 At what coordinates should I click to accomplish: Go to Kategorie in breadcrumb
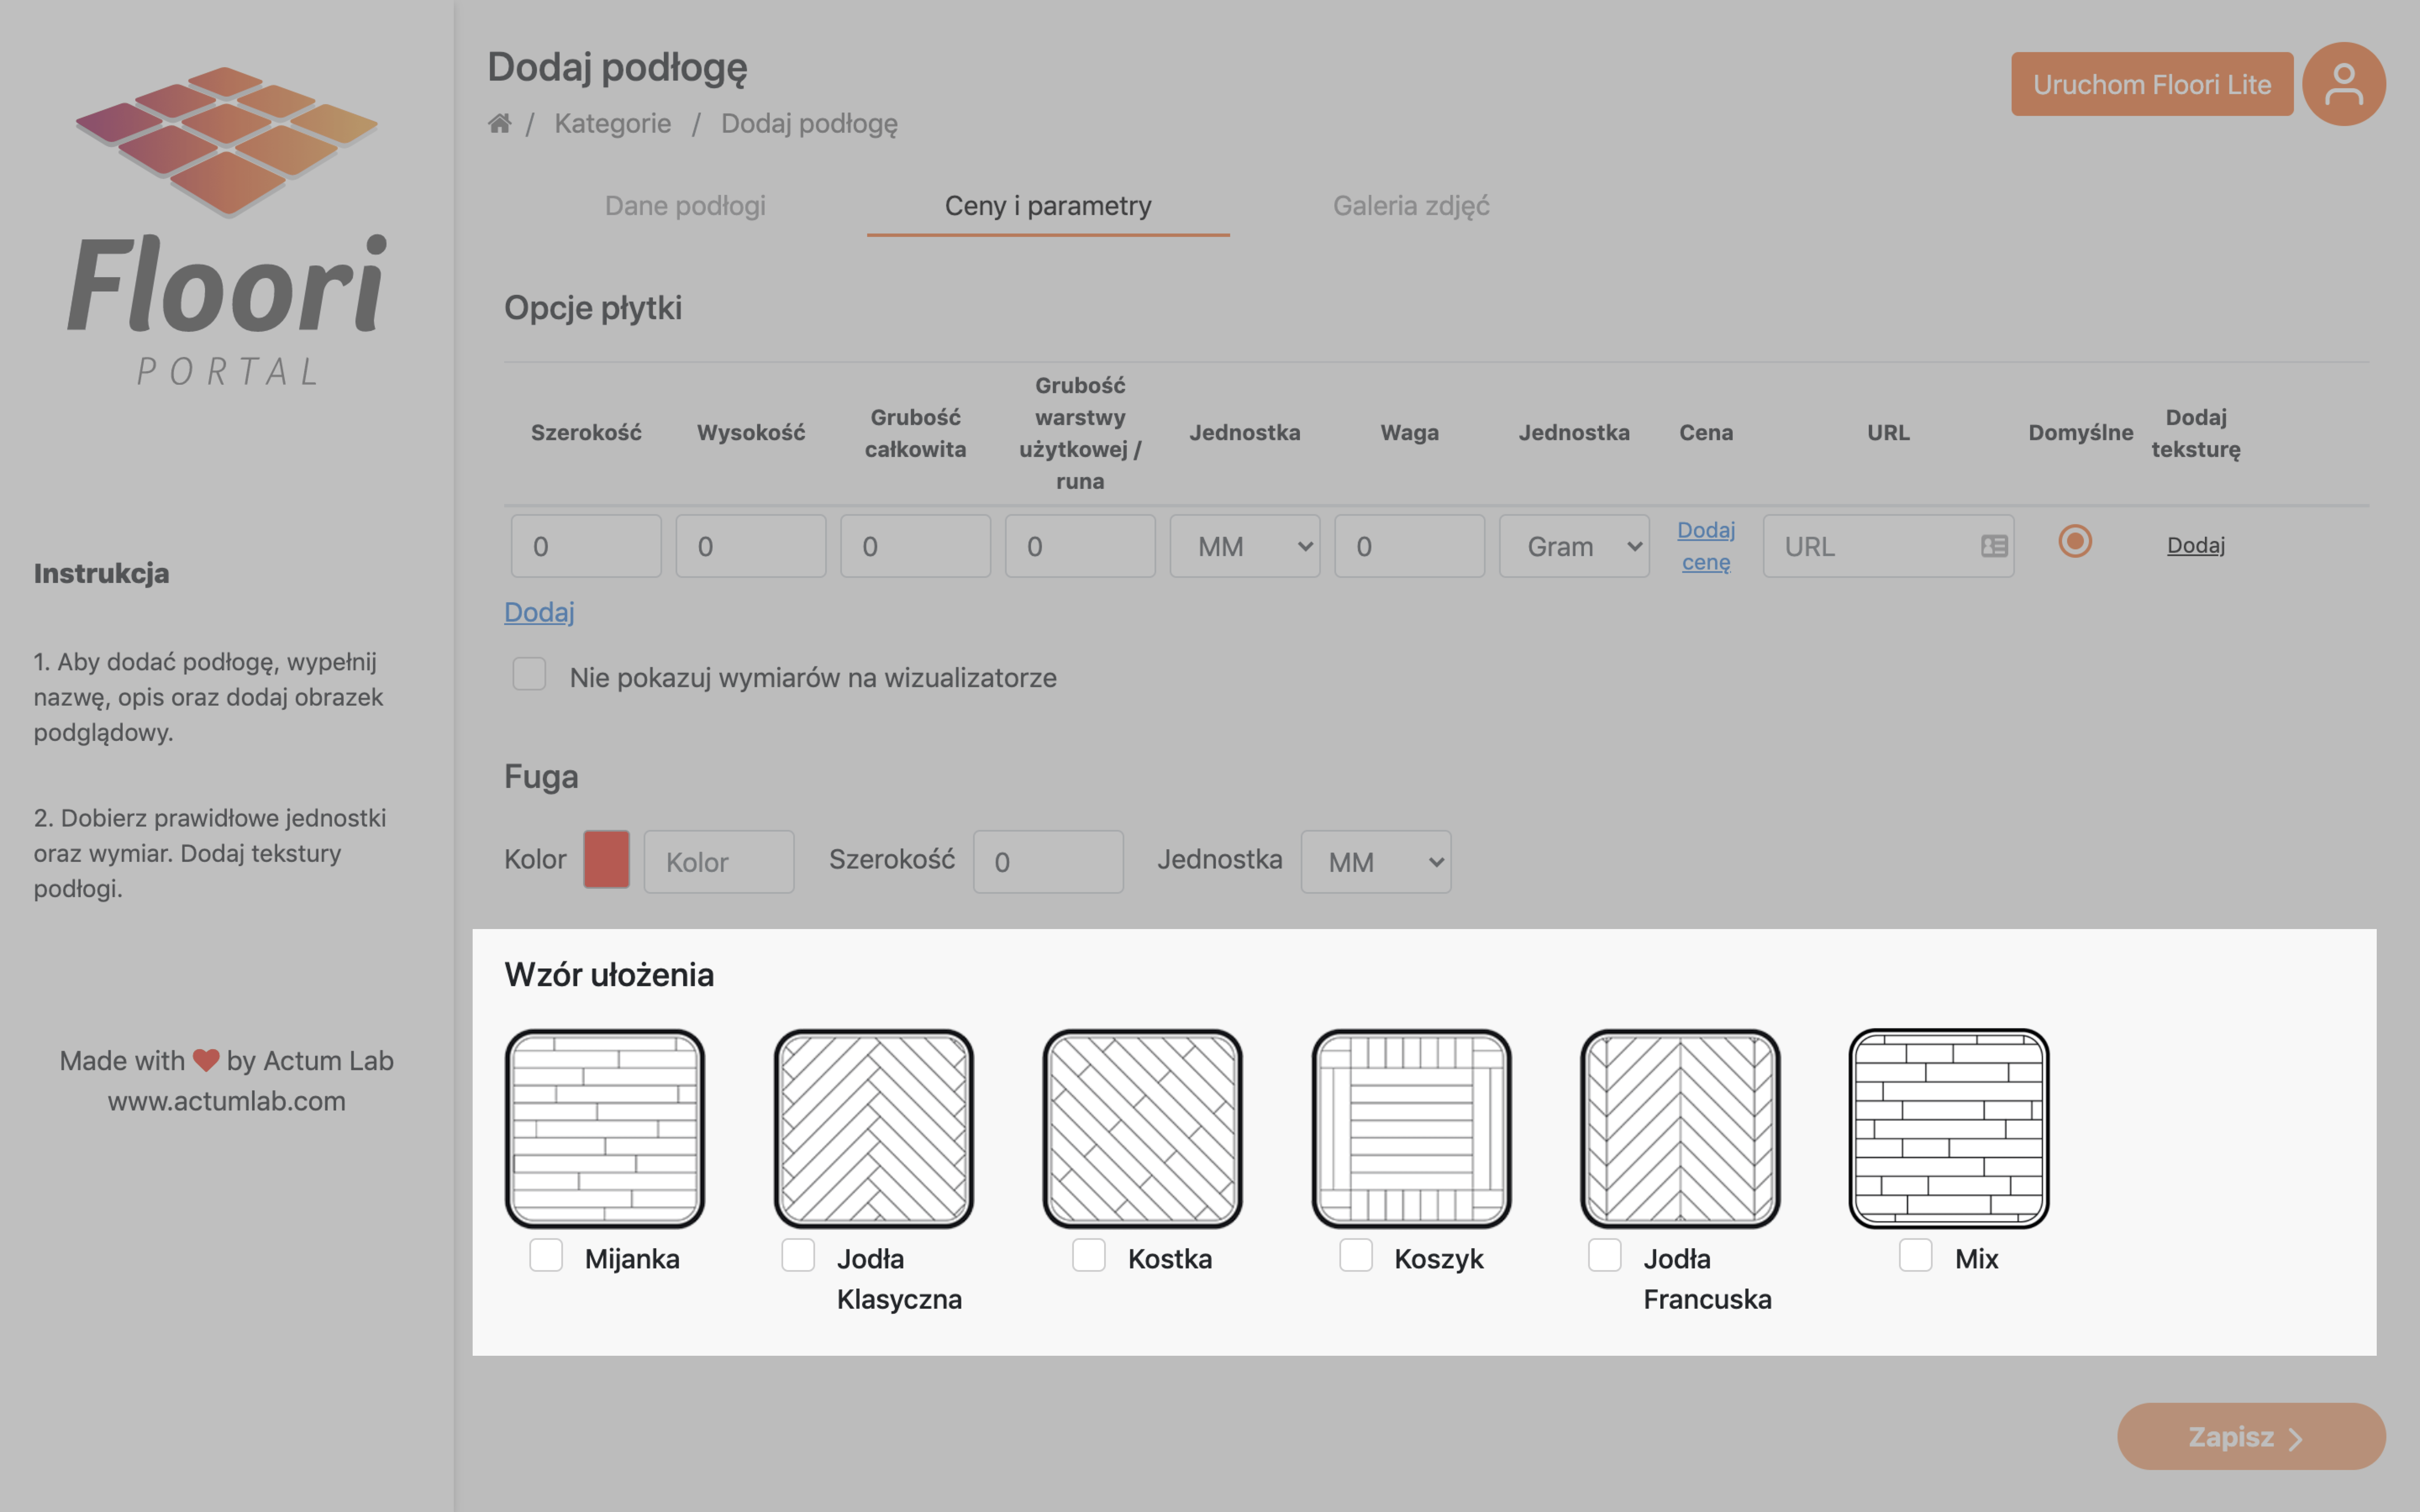613,124
